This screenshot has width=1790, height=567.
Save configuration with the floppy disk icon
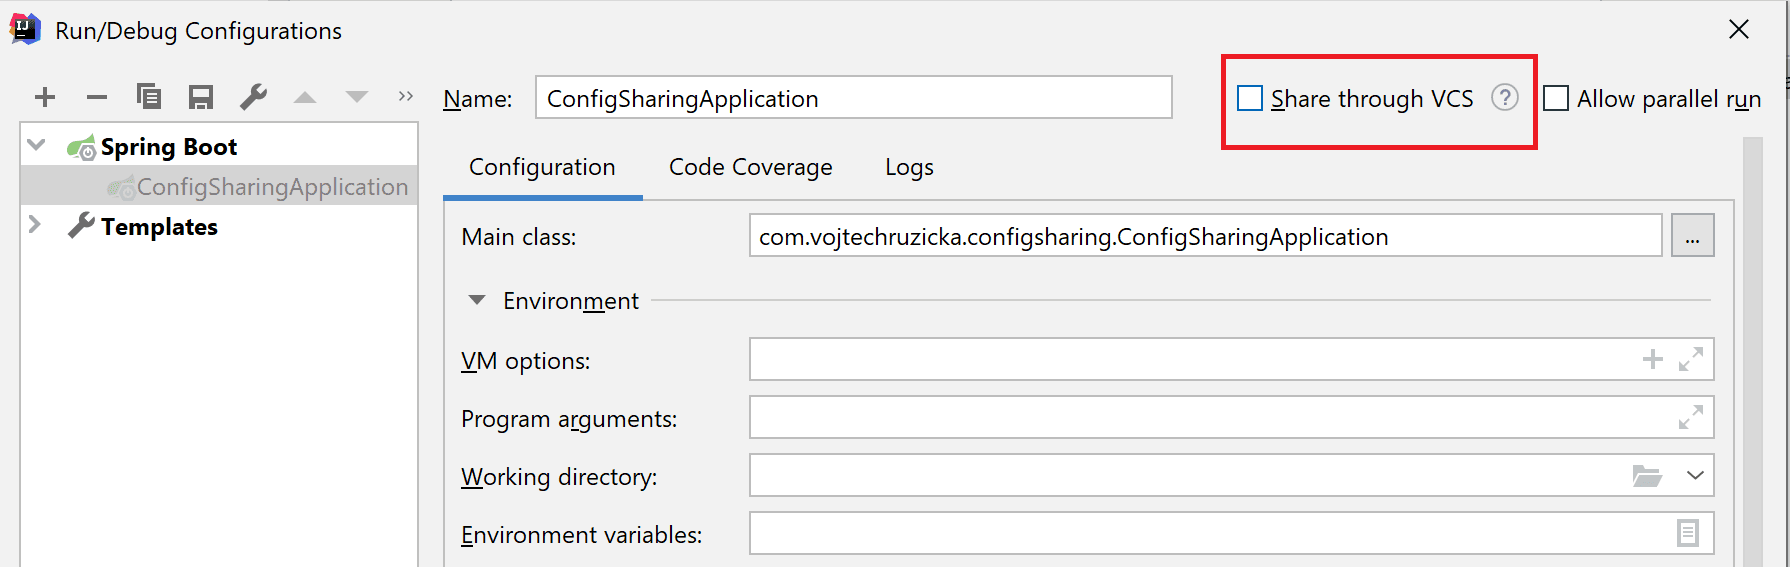pyautogui.click(x=201, y=97)
